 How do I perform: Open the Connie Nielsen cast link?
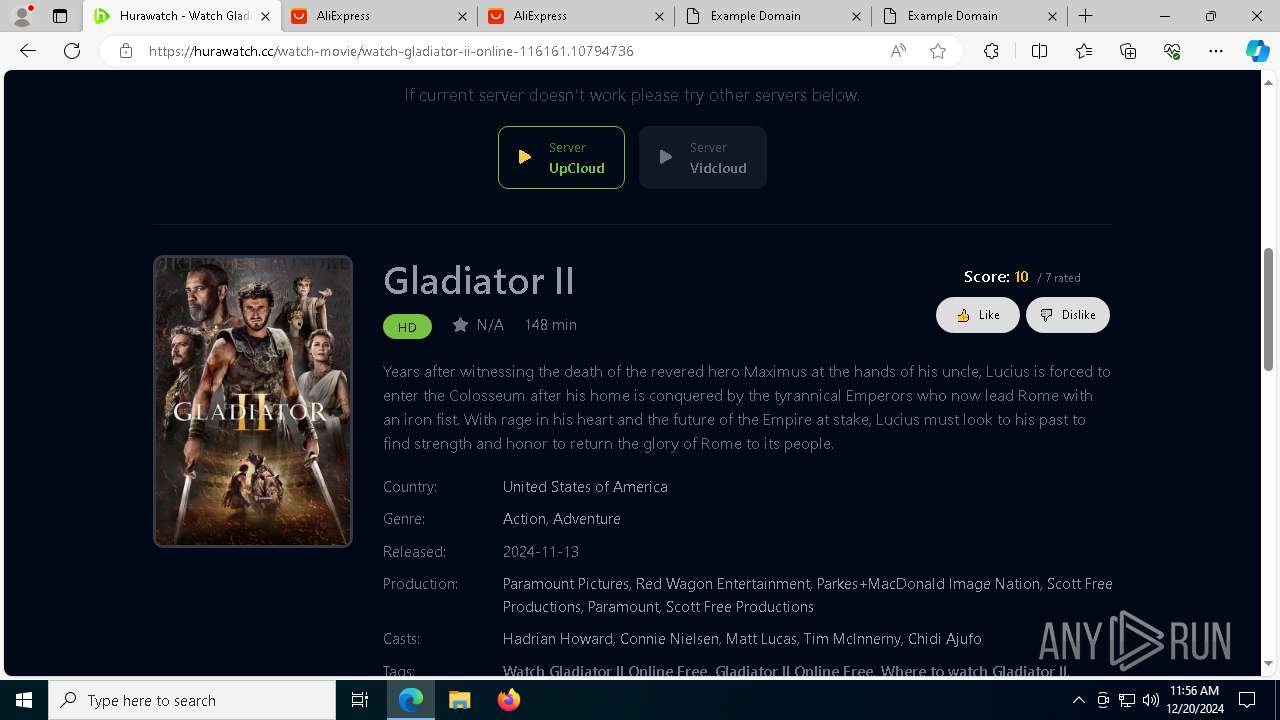coord(669,639)
